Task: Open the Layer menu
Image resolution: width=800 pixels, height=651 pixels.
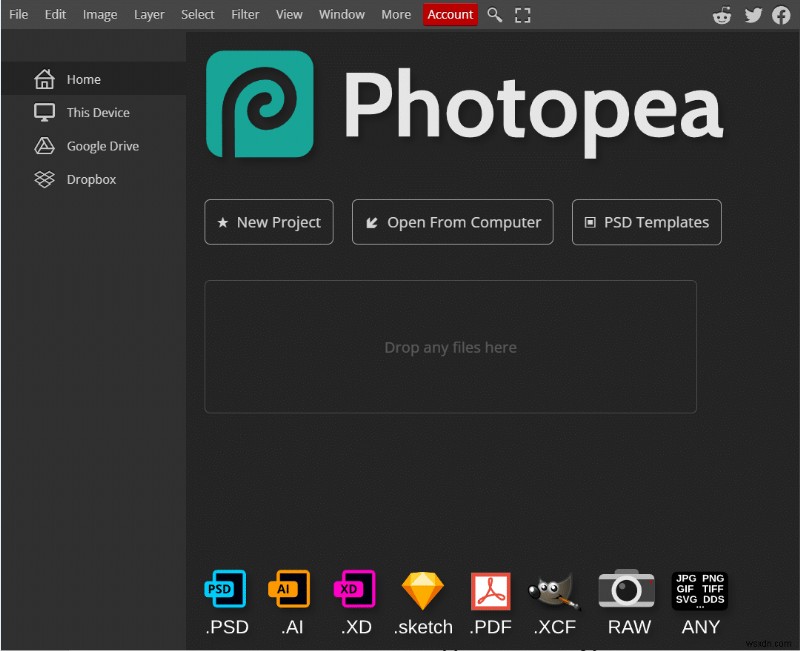Action: (149, 14)
